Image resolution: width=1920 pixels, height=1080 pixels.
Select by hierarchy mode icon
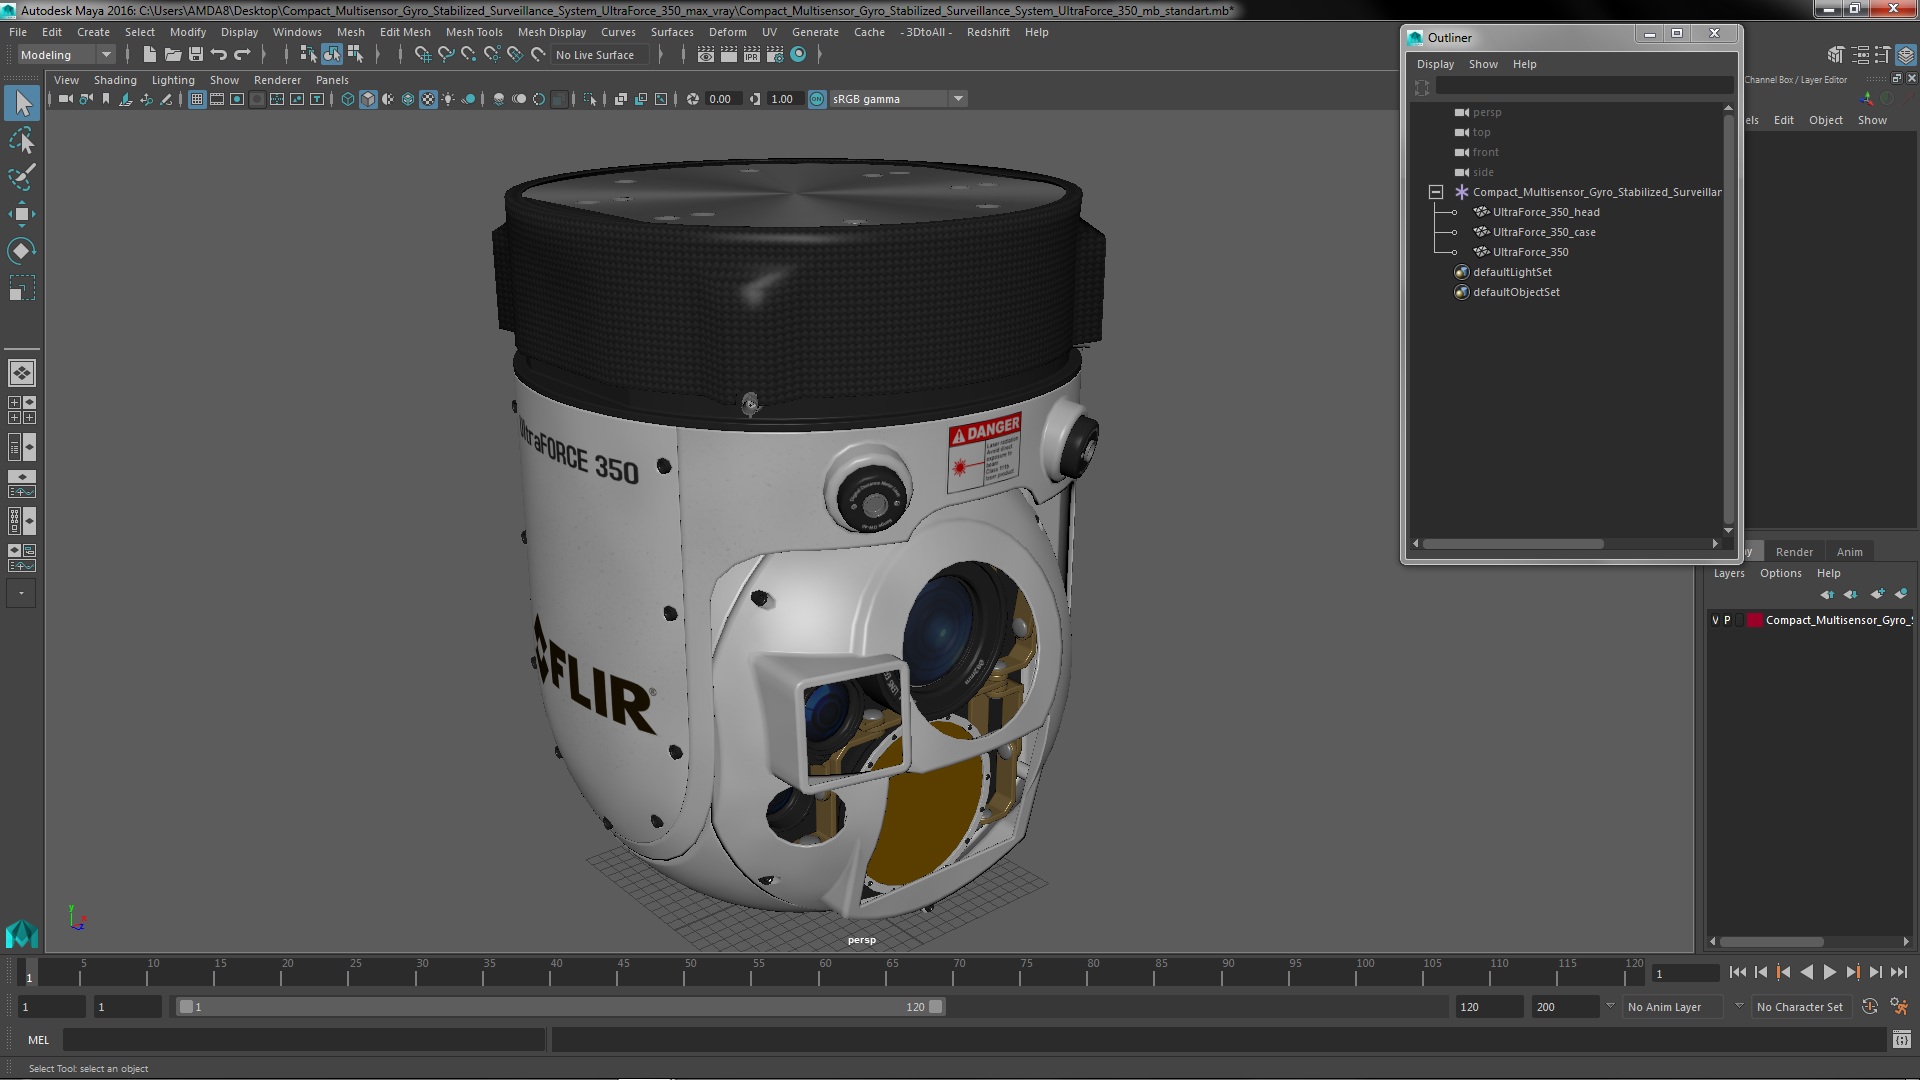308,55
